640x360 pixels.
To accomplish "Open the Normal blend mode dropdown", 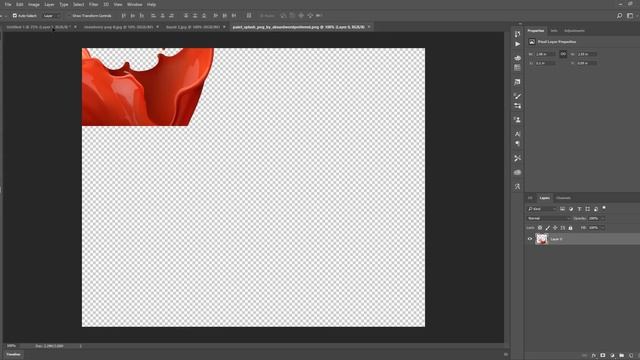I will pos(549,218).
